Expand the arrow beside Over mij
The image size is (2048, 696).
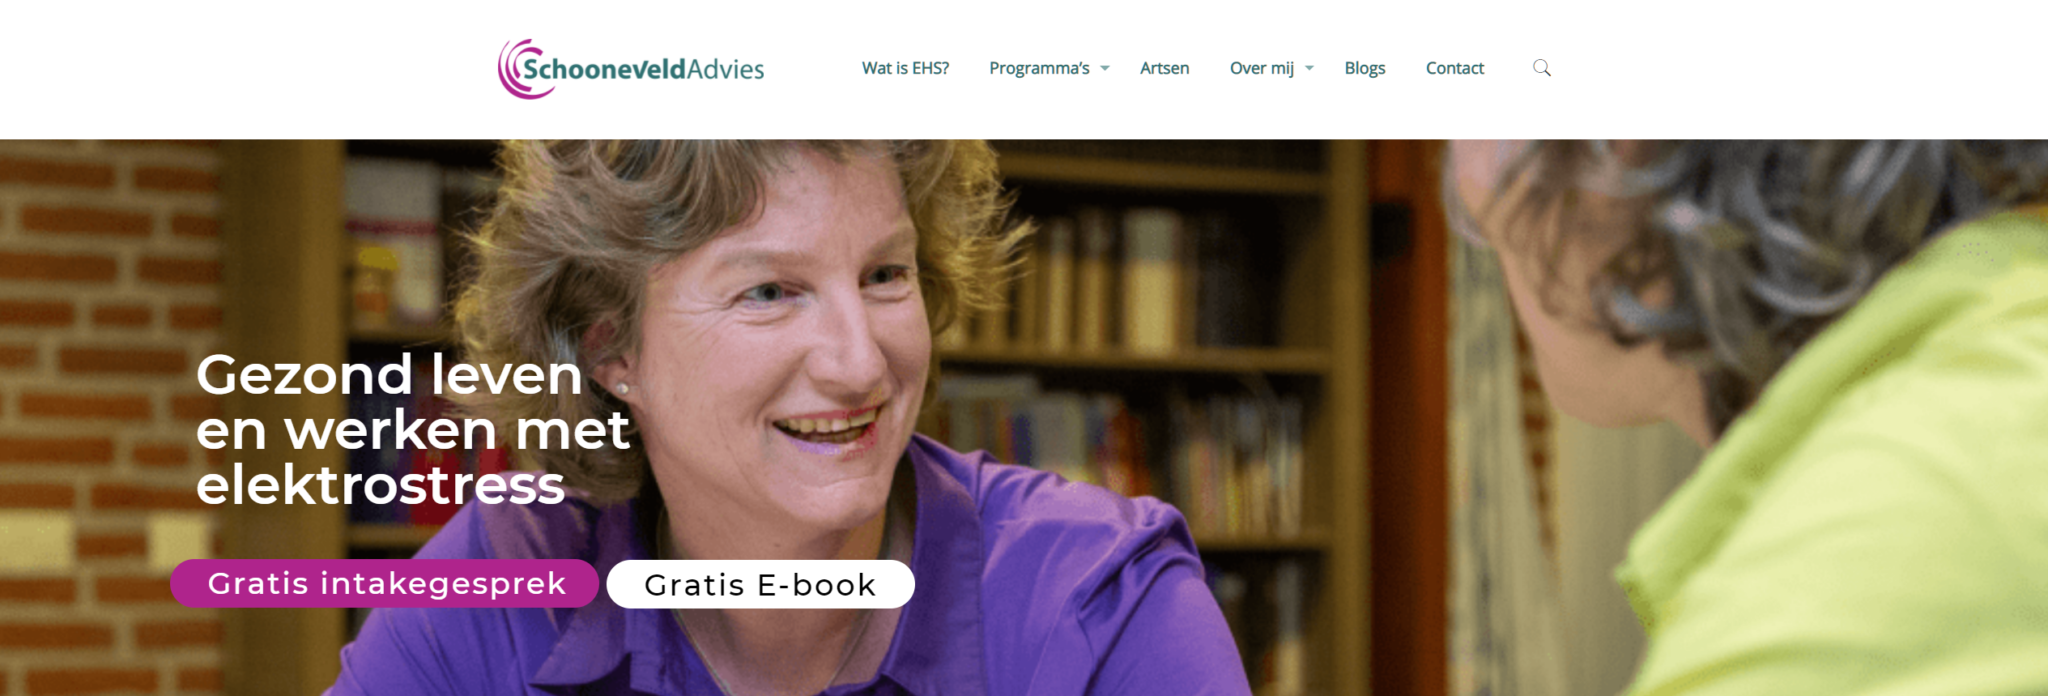pos(1309,68)
